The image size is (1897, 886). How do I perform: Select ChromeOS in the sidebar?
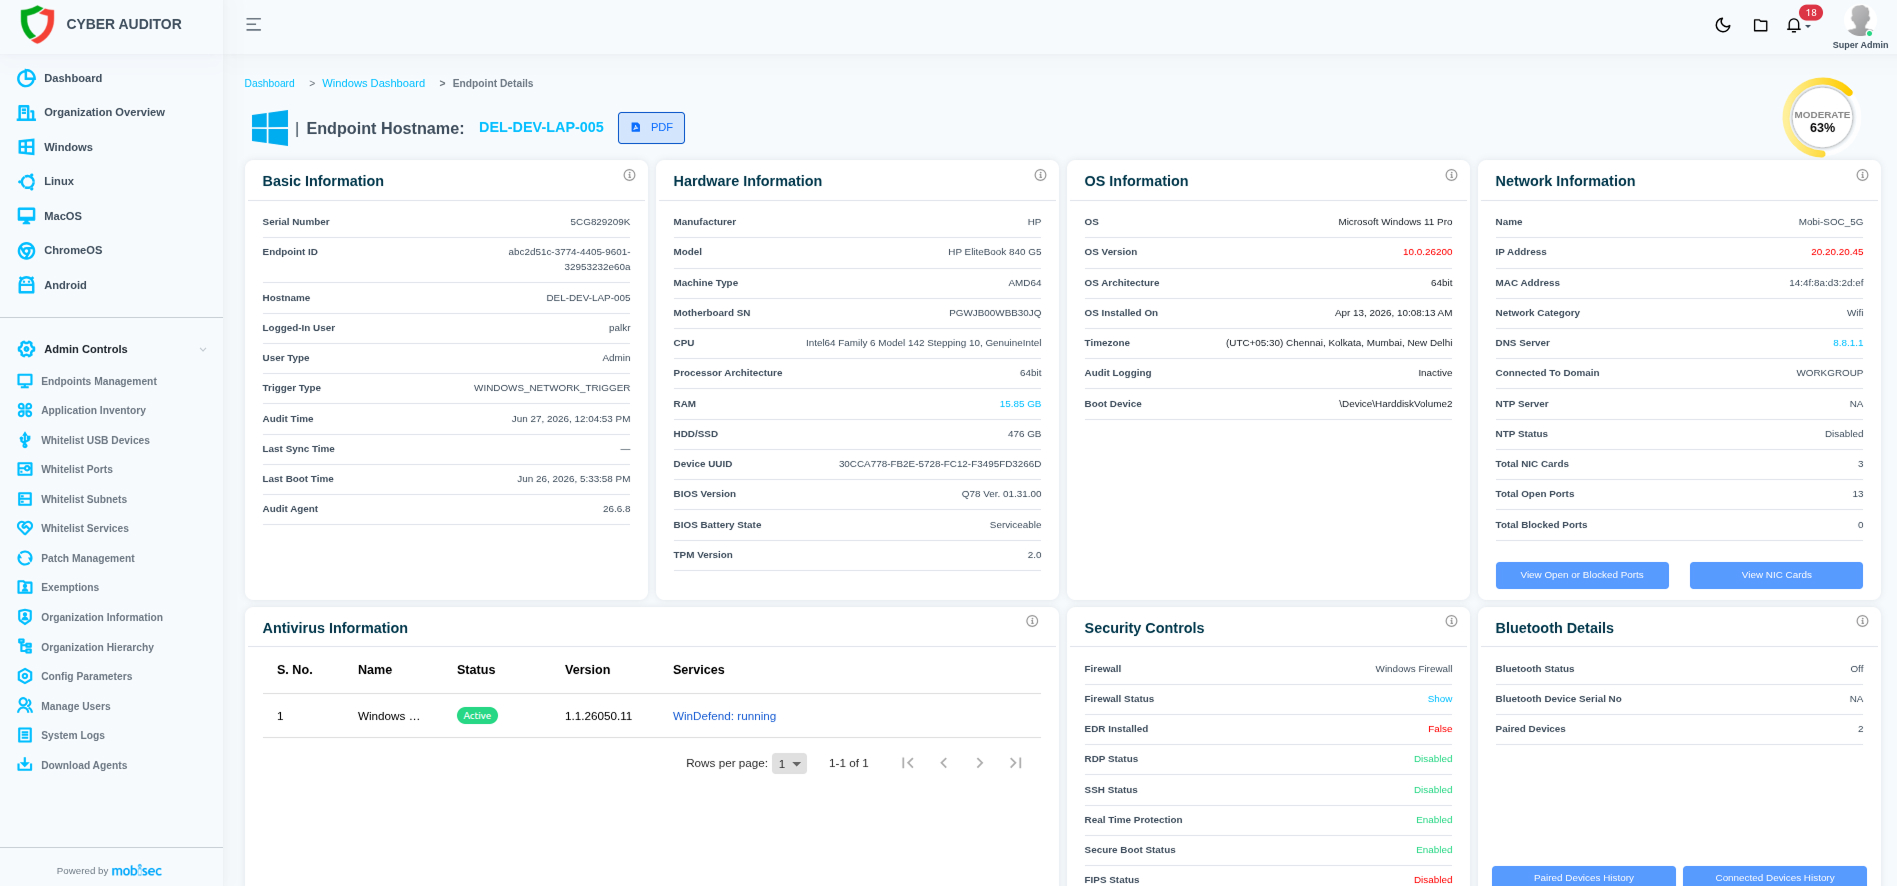[73, 251]
